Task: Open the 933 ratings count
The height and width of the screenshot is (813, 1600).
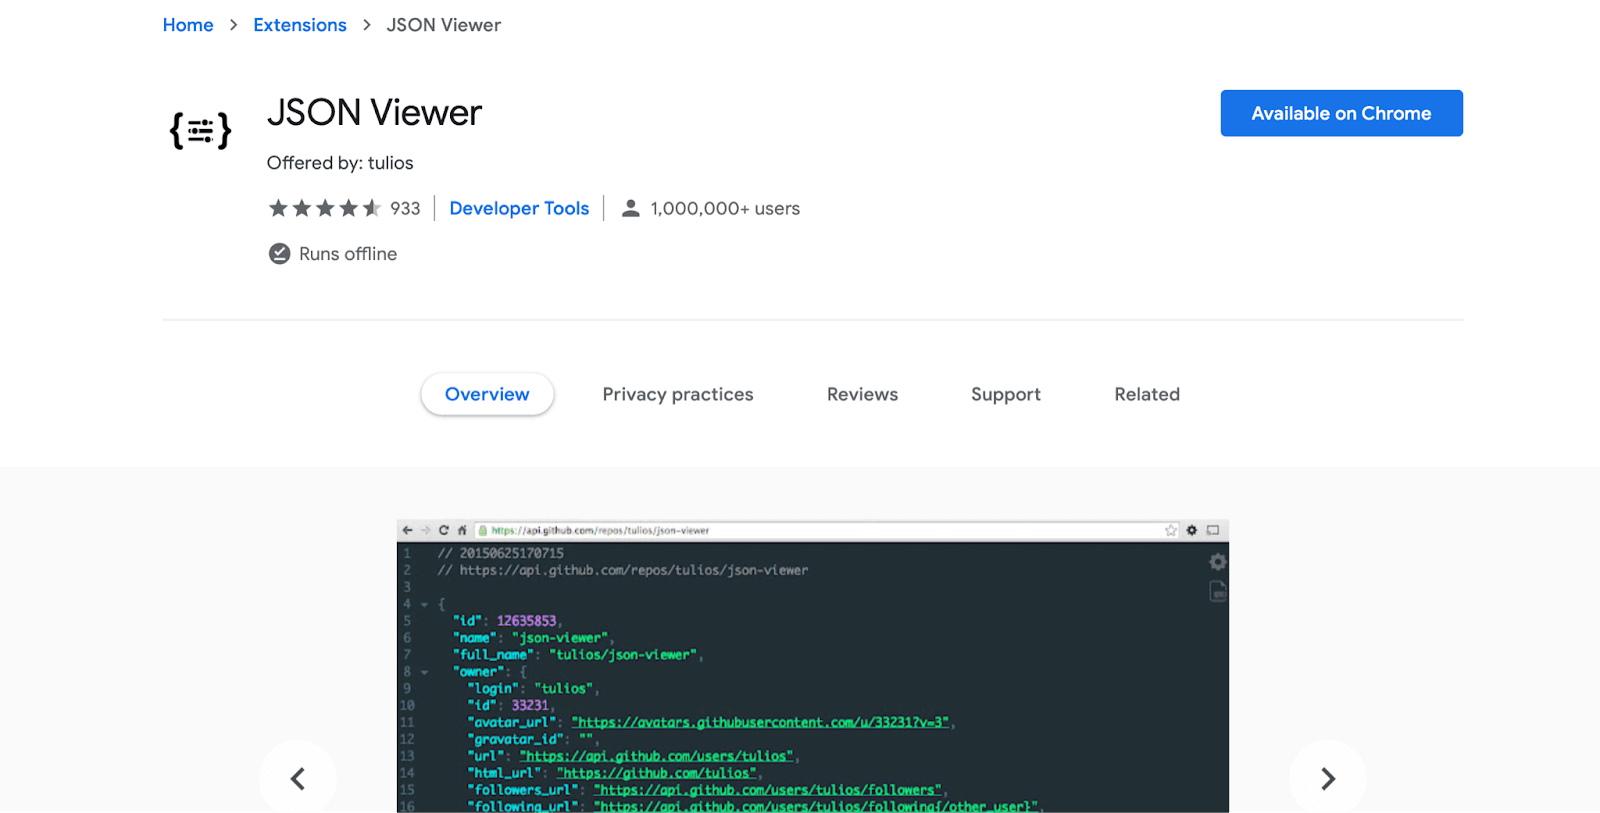Action: pos(405,208)
